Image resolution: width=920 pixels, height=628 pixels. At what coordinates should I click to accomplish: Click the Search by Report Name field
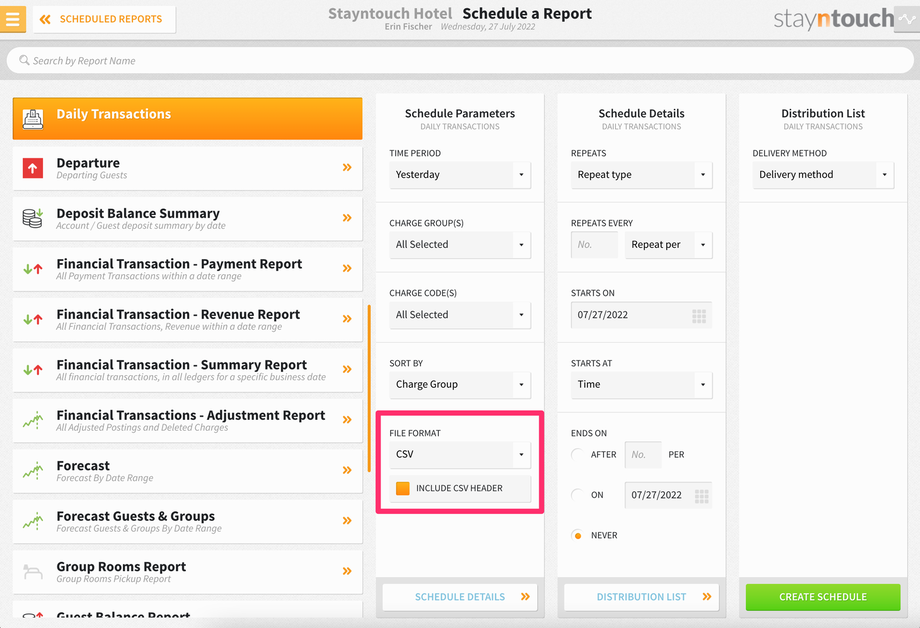coord(460,60)
